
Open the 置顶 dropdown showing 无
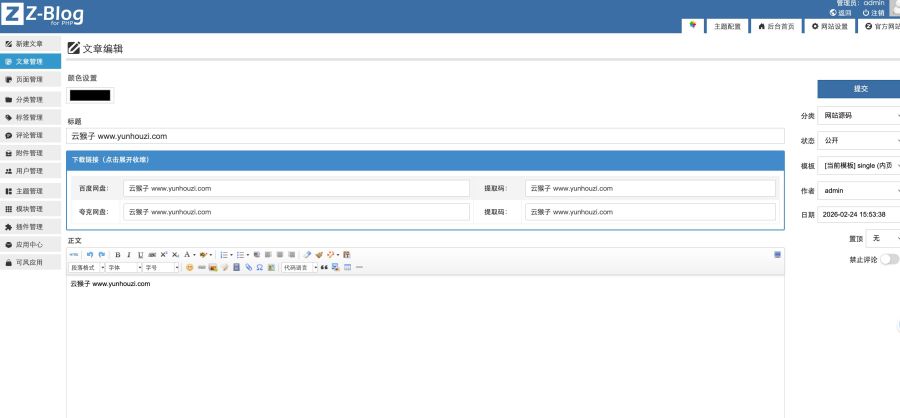pyautogui.click(x=886, y=239)
